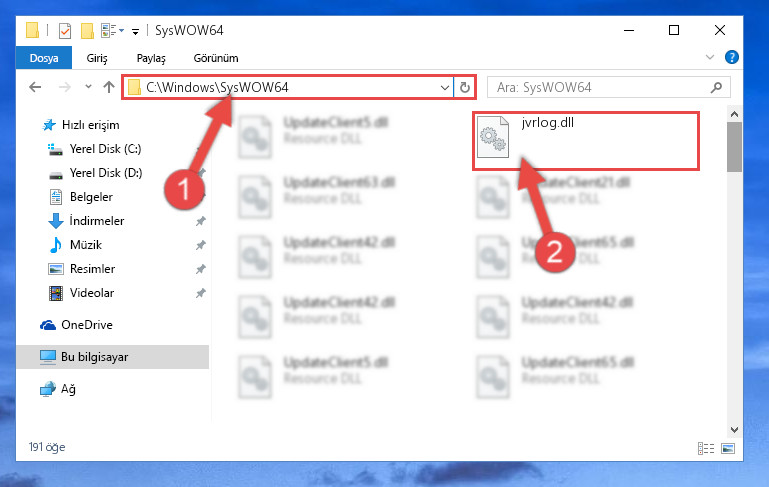Open Customize Quick Access Toolbar dropdown

pos(135,32)
